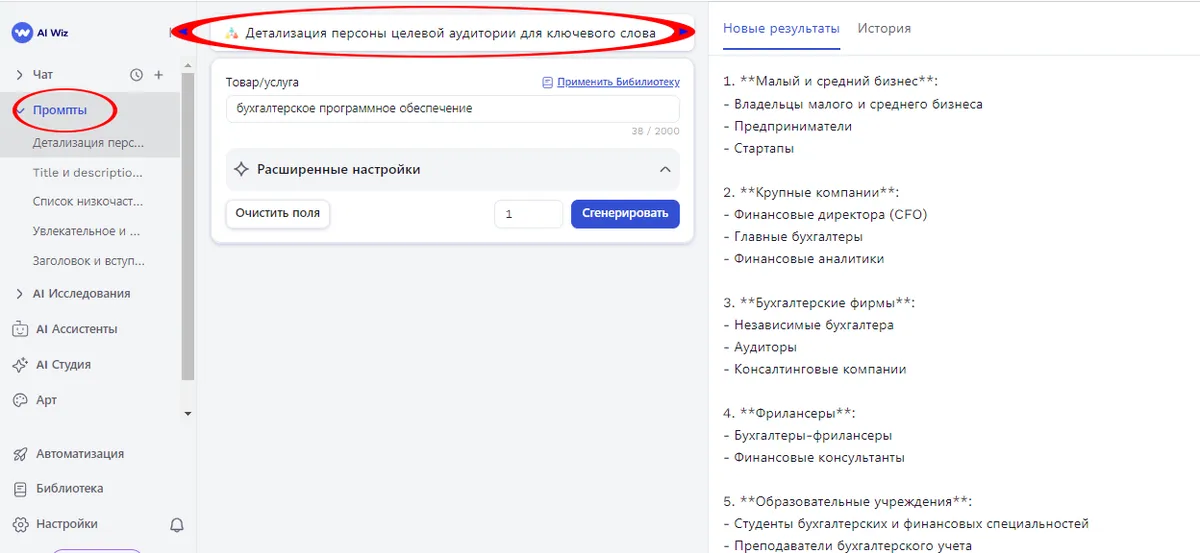Click the results count field showing 1

[x=528, y=214]
